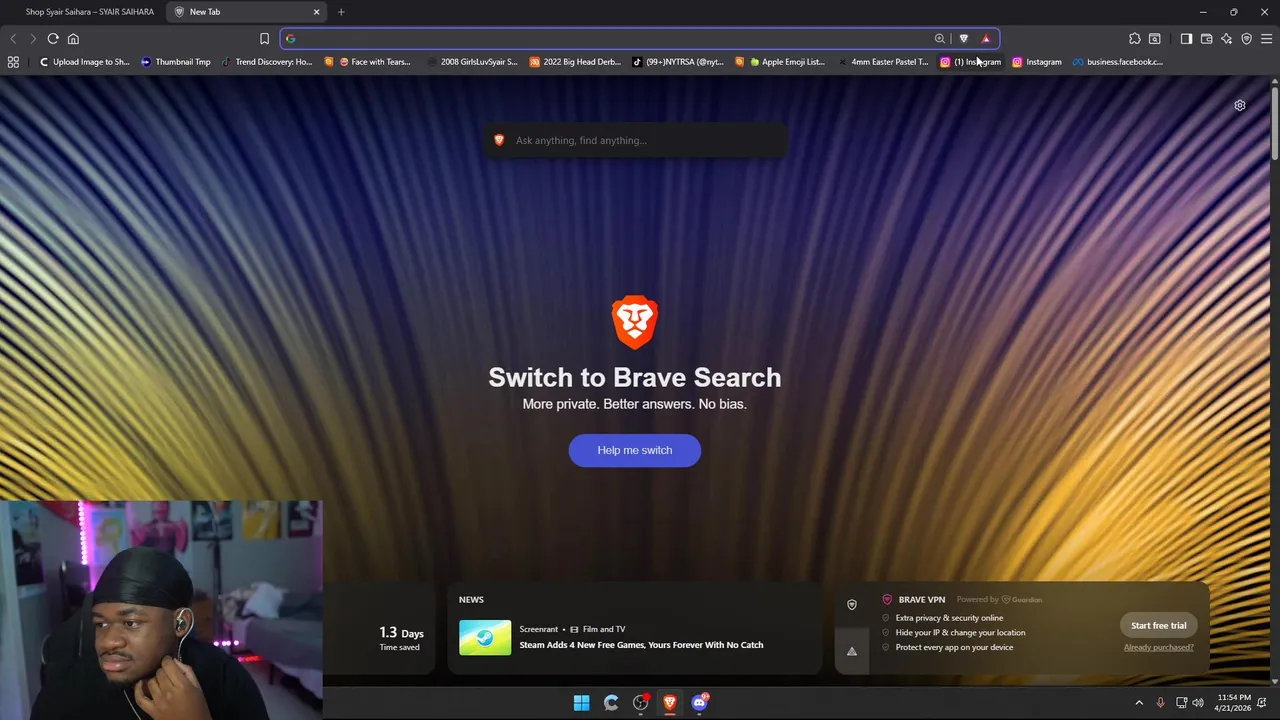
Task: Open the taskbar clock showing 11:54 PM
Action: (1233, 702)
